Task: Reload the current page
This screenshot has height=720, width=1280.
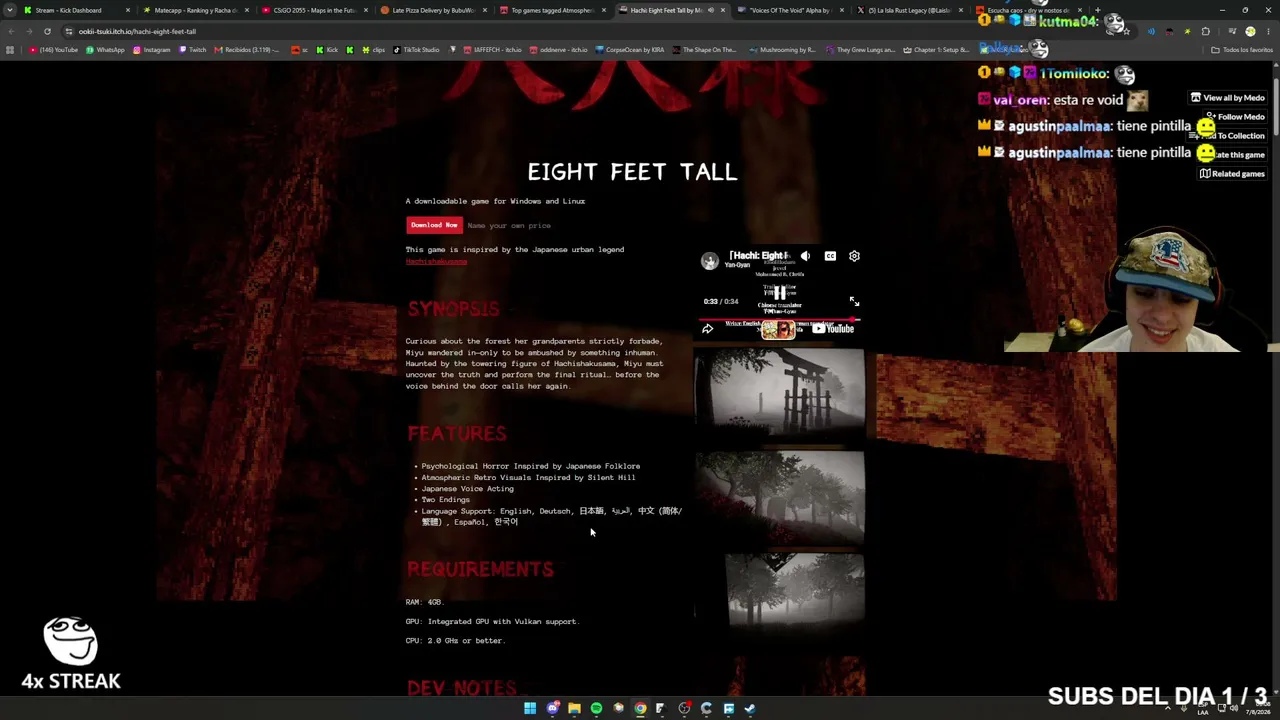Action: click(x=47, y=31)
